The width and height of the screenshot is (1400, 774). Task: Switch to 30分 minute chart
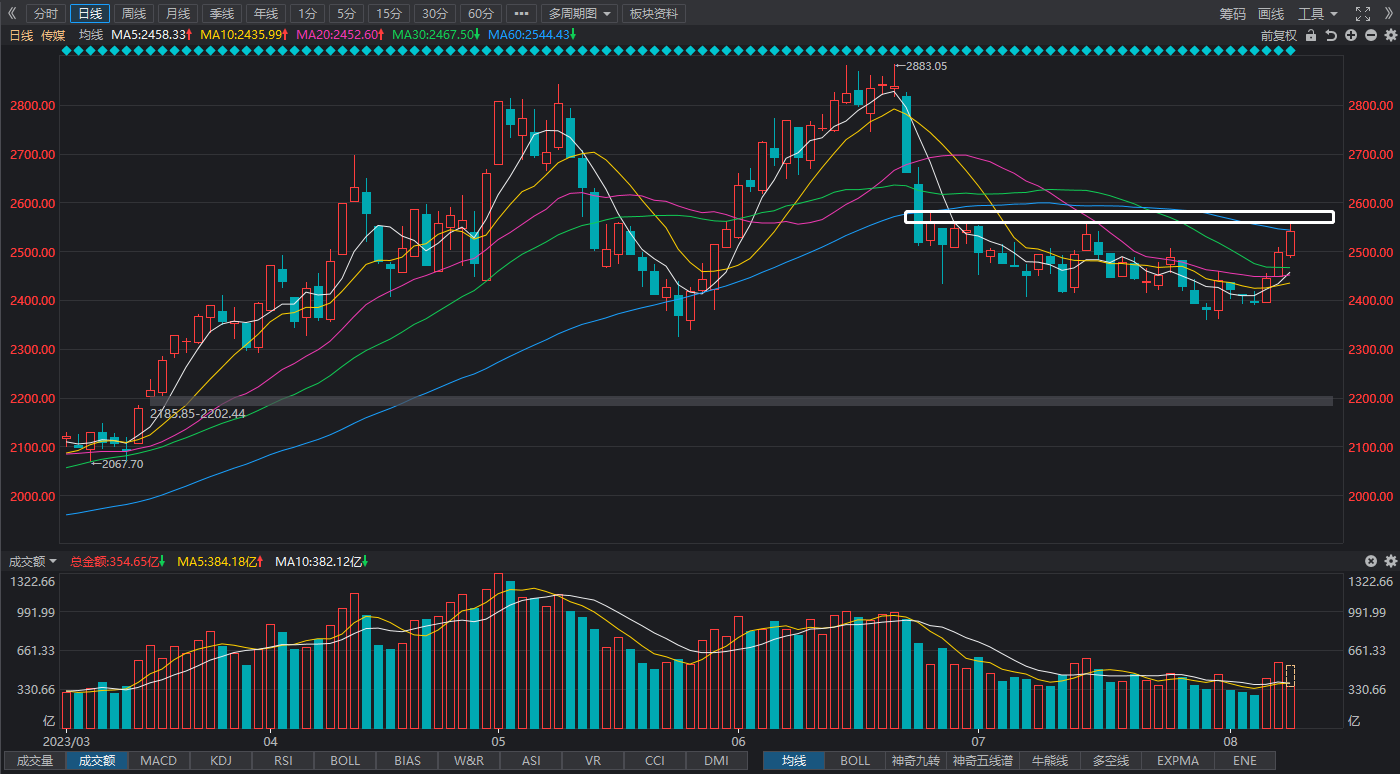[x=434, y=14]
